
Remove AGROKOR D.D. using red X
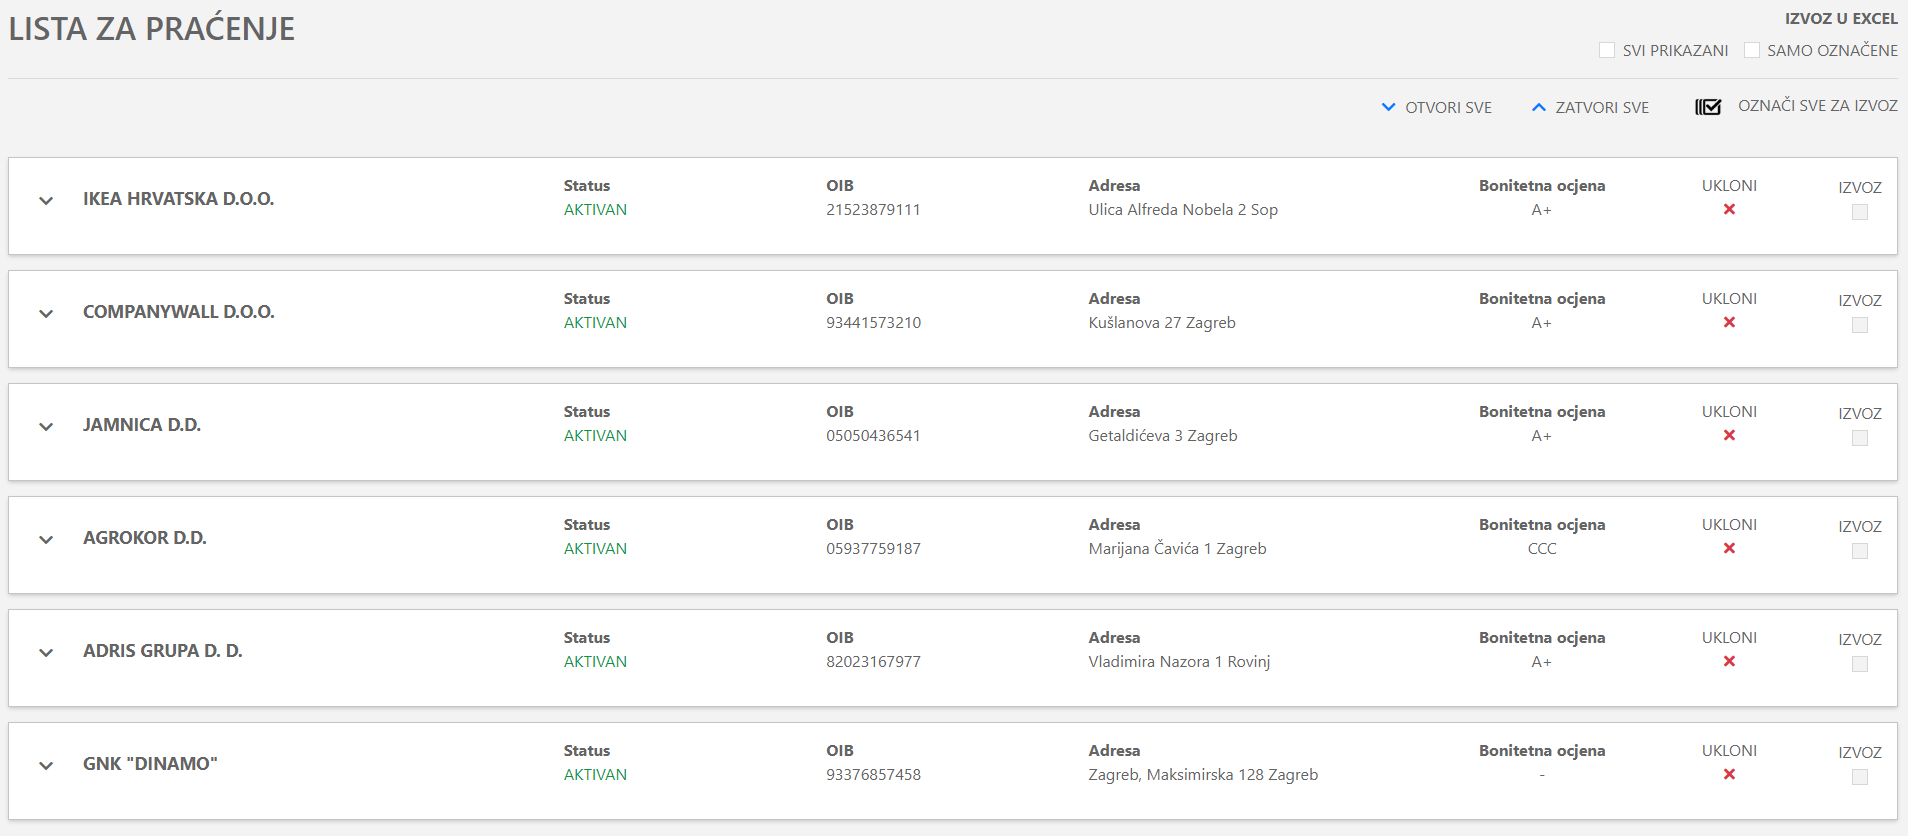click(1729, 548)
